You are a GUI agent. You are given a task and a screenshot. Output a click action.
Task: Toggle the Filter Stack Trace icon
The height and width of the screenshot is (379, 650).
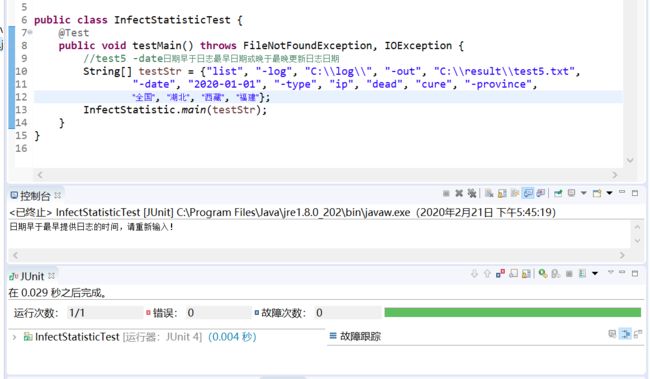pyautogui.click(x=625, y=334)
